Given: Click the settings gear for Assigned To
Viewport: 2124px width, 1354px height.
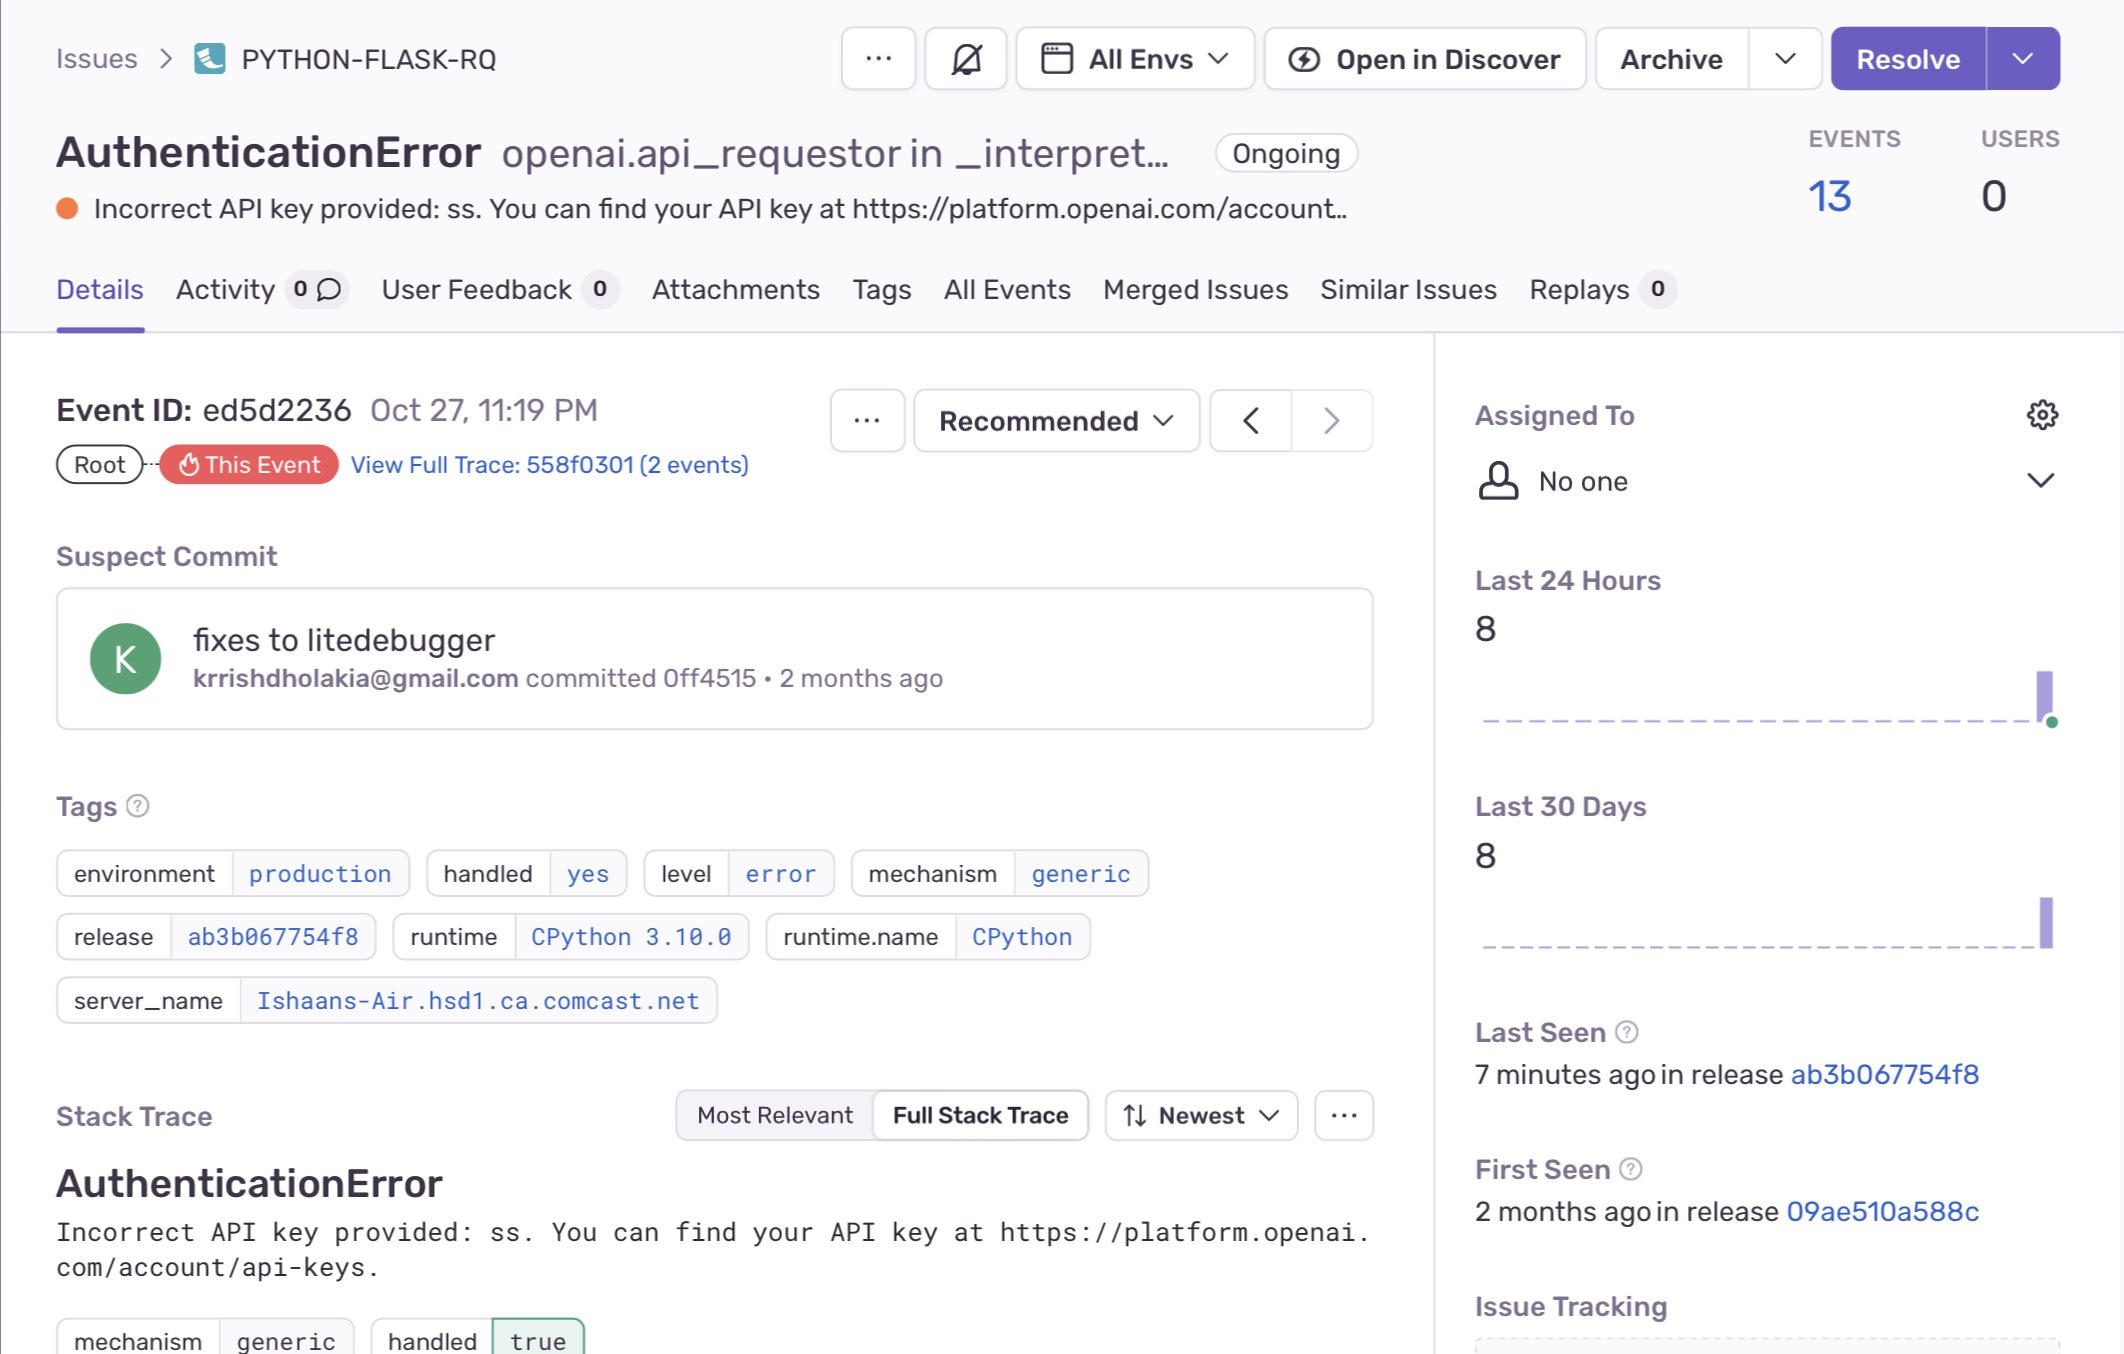Looking at the screenshot, I should pos(2042,415).
